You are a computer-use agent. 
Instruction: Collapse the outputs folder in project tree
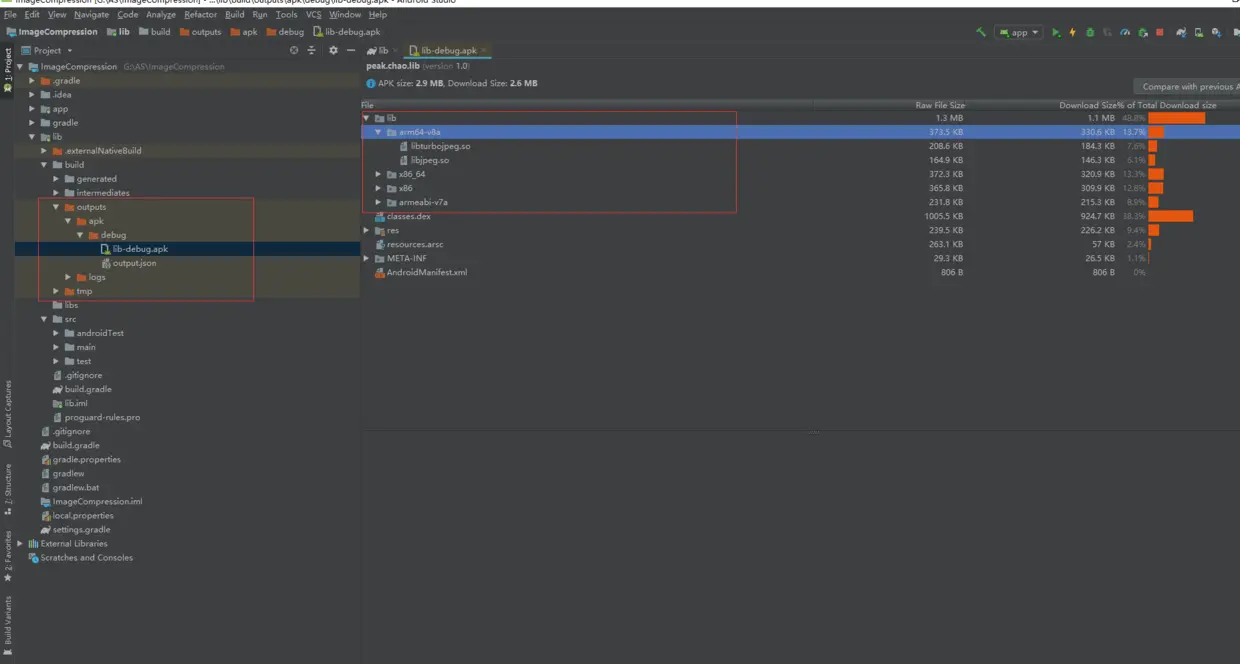point(56,207)
